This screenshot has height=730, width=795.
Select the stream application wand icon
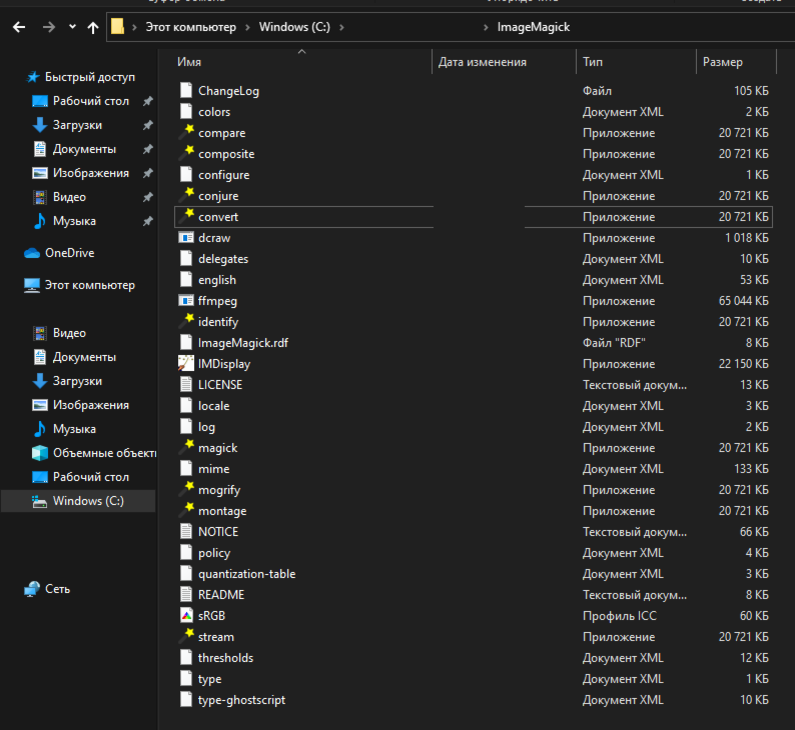tap(186, 636)
